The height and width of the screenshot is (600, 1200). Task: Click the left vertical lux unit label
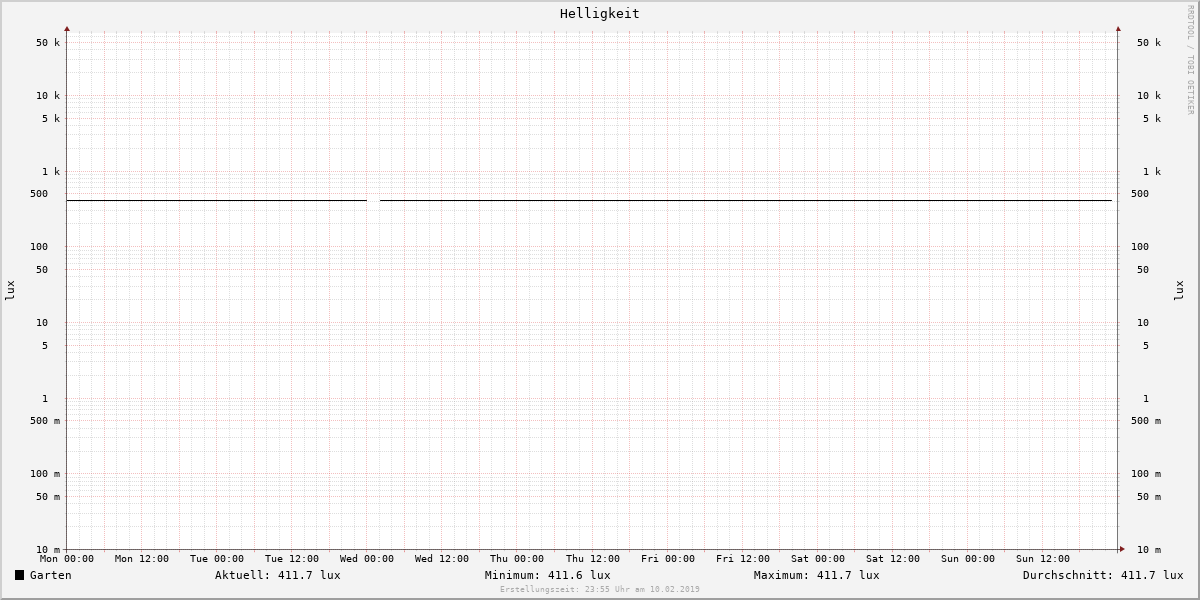click(10, 290)
